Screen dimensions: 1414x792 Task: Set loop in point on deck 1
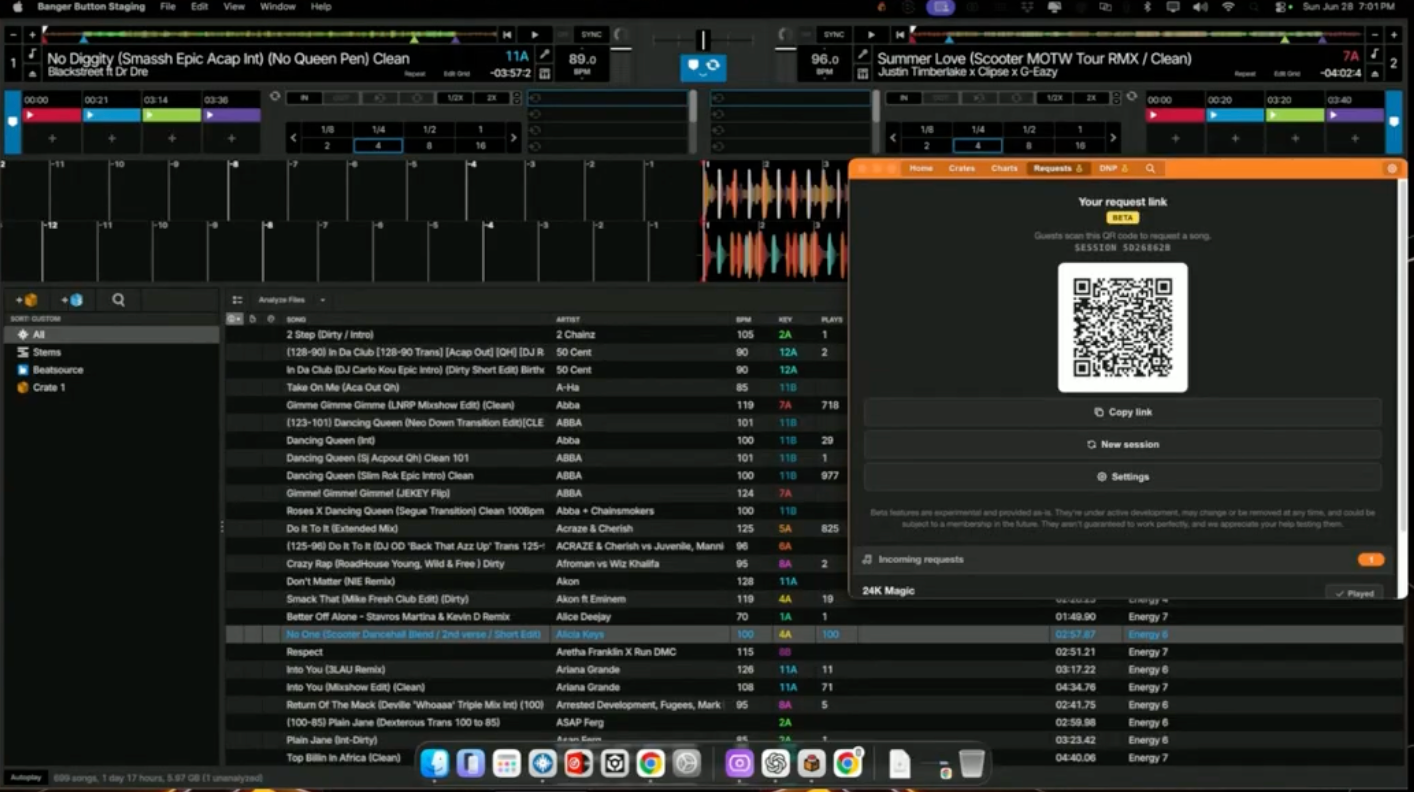coord(302,98)
